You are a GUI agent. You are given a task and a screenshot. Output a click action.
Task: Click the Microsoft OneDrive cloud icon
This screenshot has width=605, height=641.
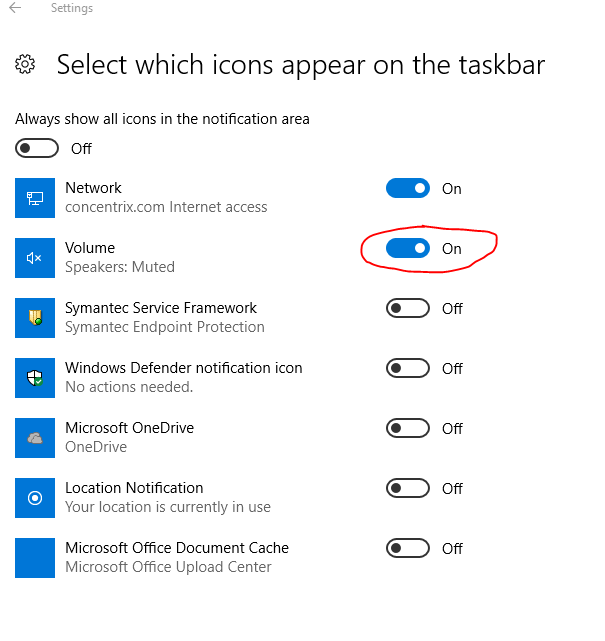tap(35, 438)
